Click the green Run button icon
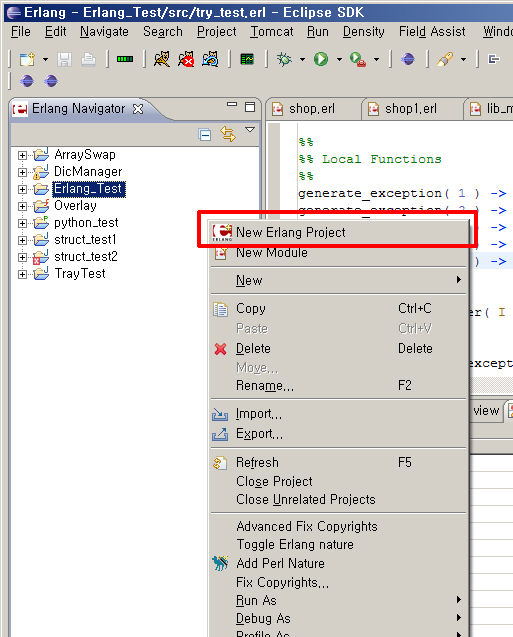 321,59
